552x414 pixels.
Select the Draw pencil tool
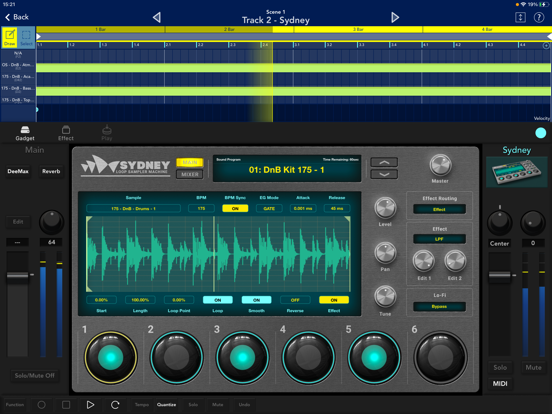point(10,37)
